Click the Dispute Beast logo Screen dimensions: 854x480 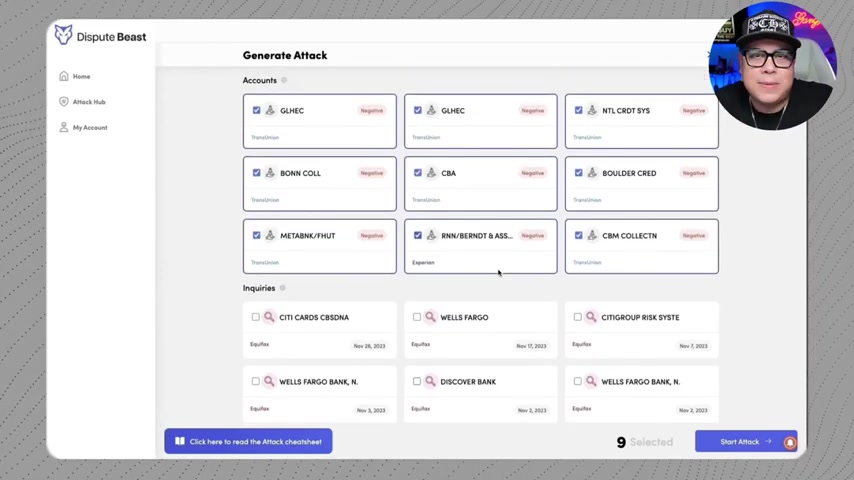coord(100,36)
